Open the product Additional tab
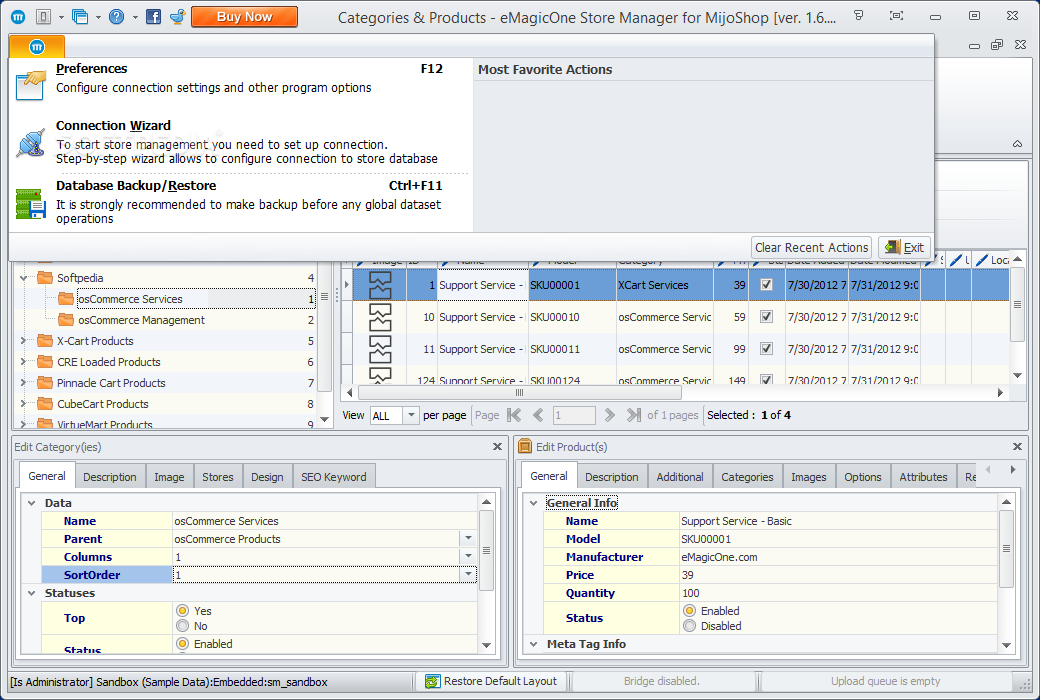This screenshot has height=700, width=1040. click(680, 477)
